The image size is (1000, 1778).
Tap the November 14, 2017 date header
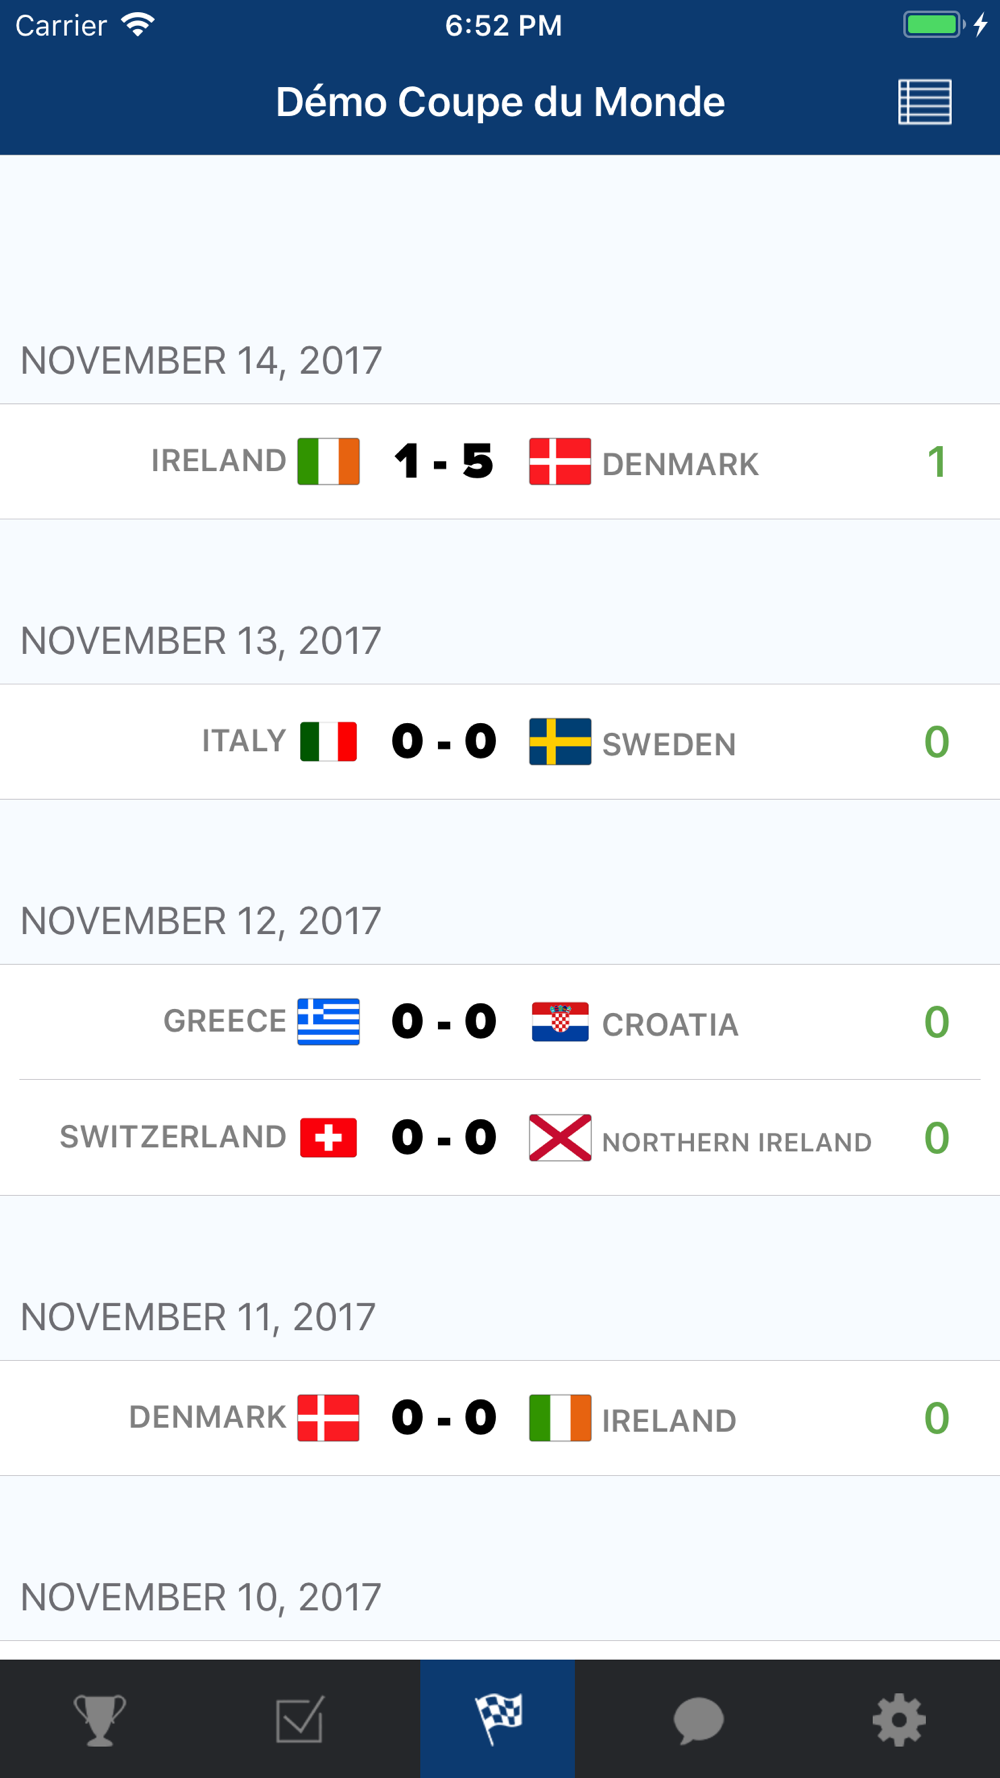201,361
